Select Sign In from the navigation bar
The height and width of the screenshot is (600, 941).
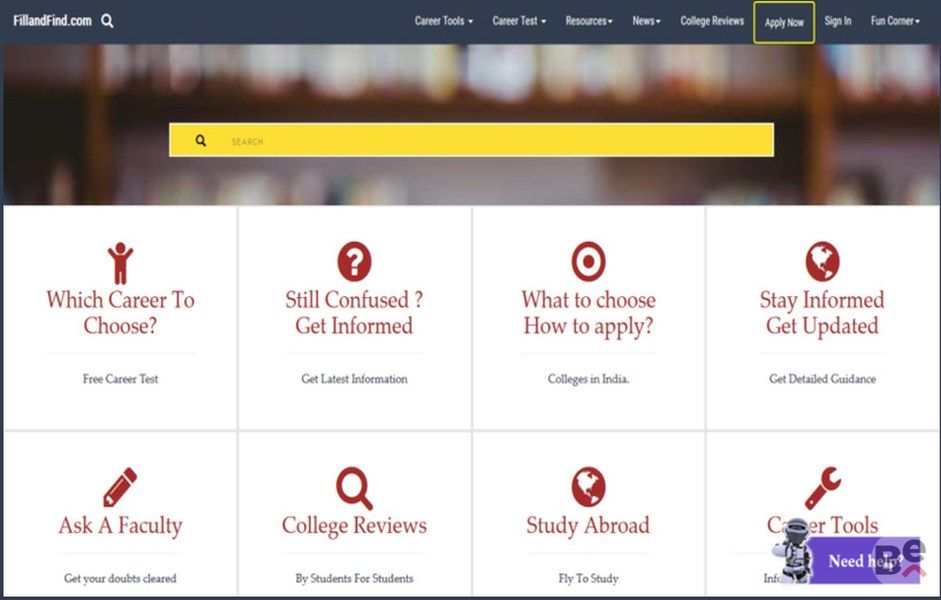[838, 21]
